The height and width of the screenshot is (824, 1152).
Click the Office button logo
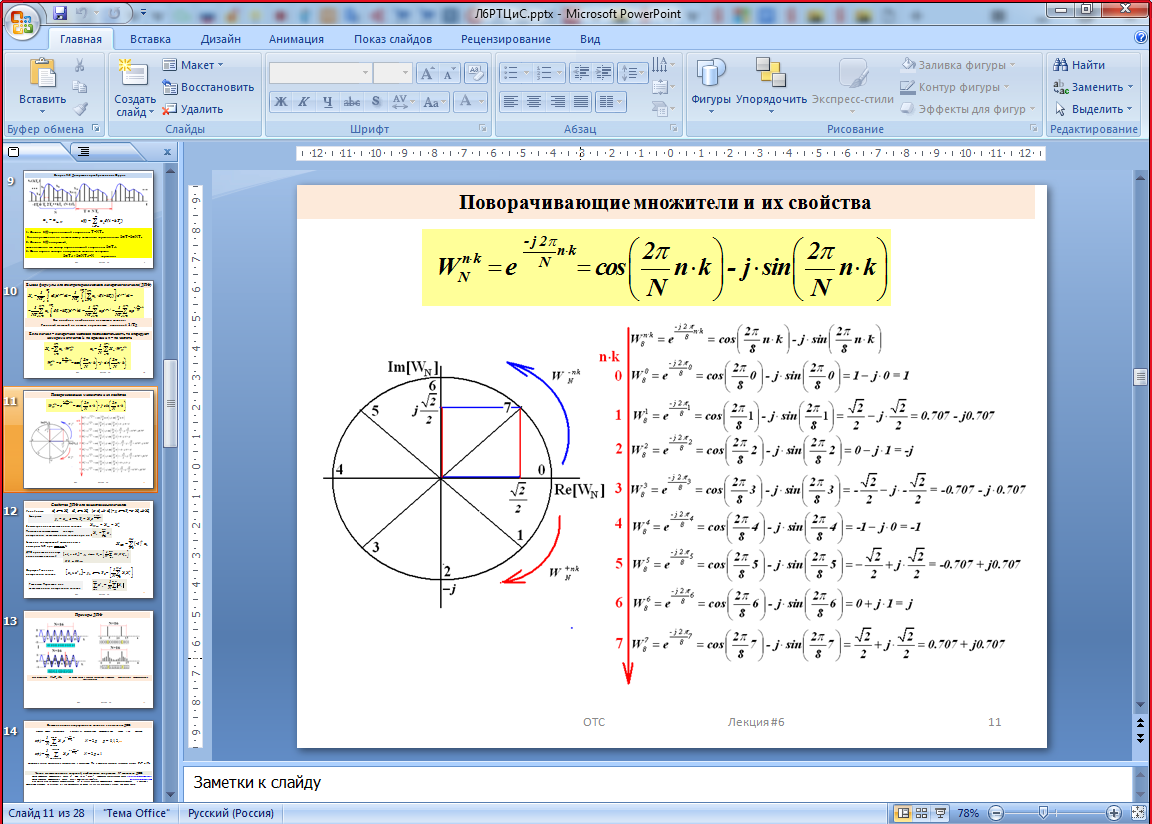22,22
